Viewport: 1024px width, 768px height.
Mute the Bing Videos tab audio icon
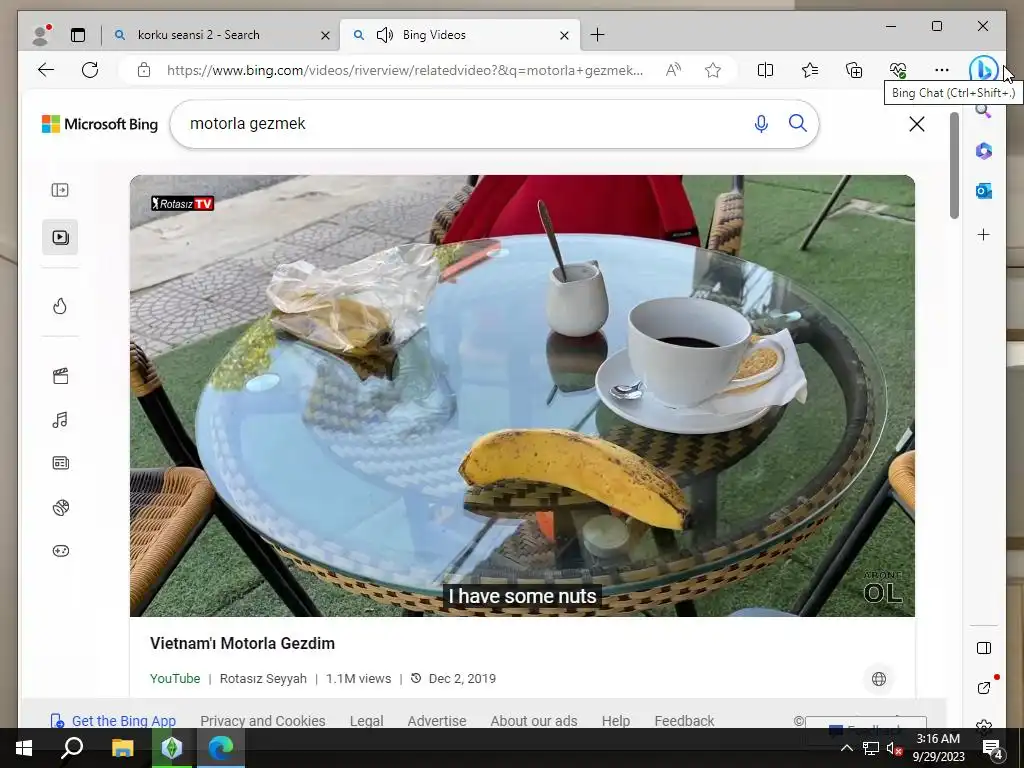pos(385,35)
